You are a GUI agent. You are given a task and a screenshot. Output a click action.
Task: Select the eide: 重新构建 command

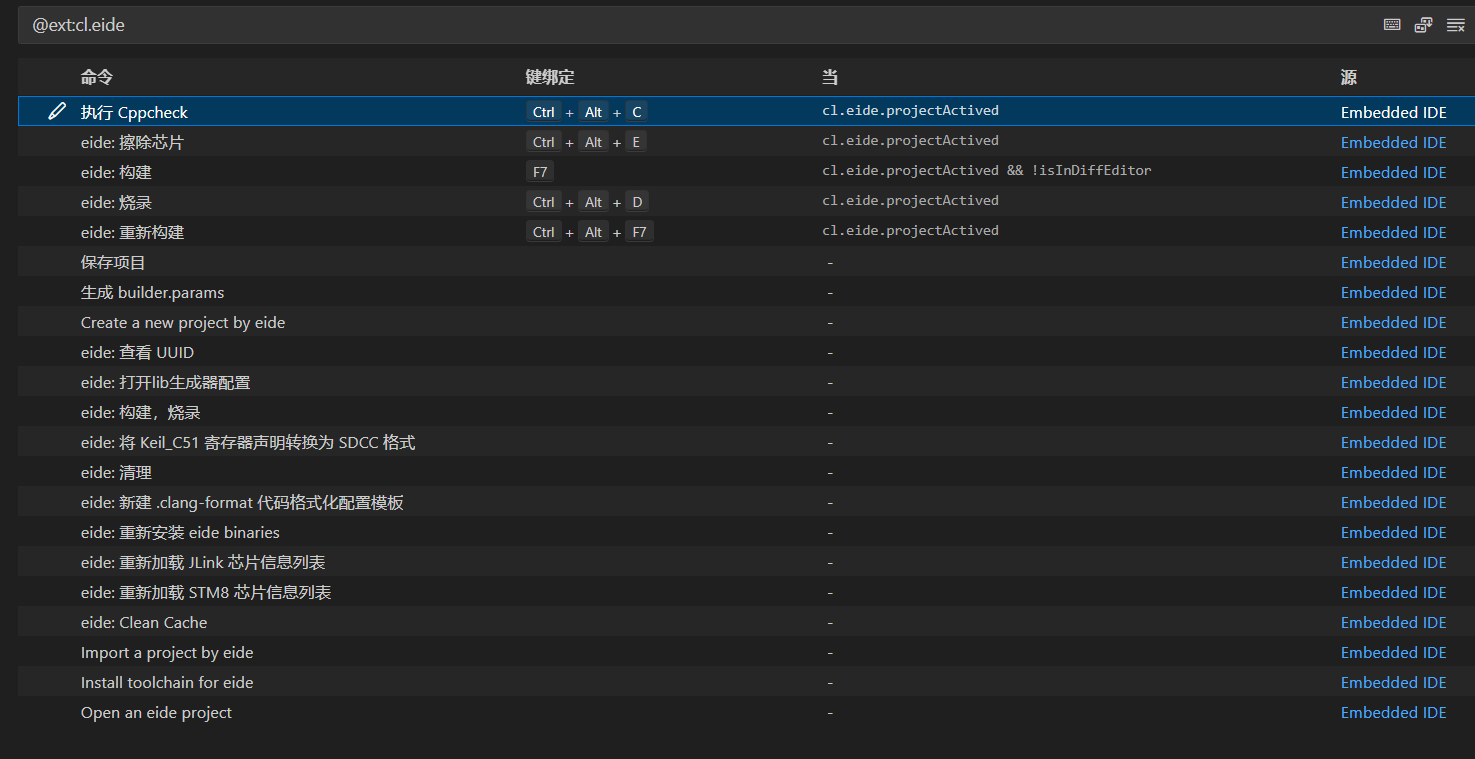click(132, 232)
